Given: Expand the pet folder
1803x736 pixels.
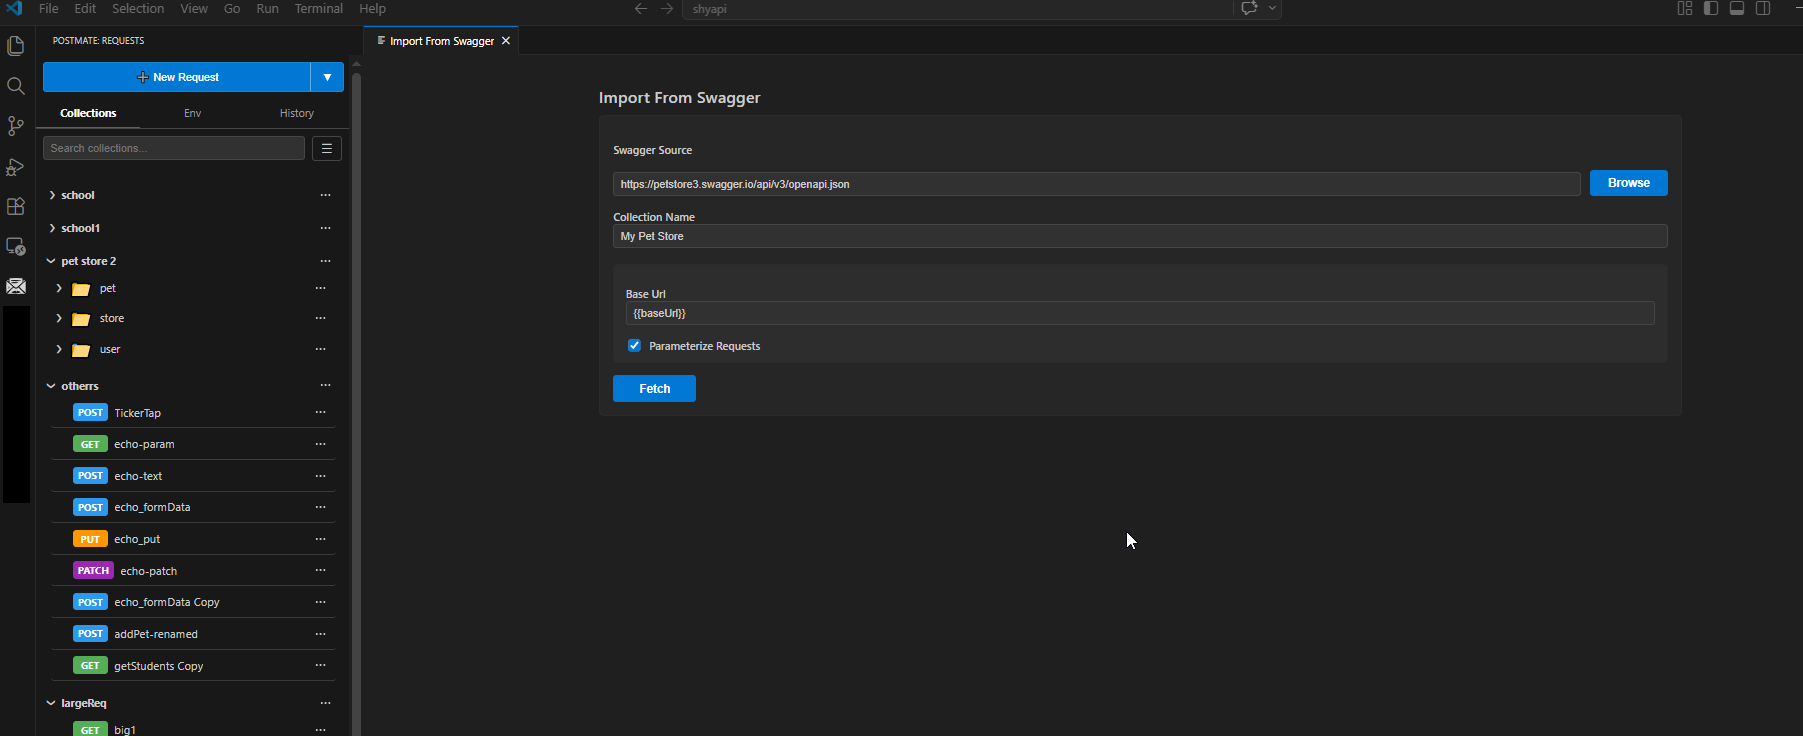Looking at the screenshot, I should [59, 288].
